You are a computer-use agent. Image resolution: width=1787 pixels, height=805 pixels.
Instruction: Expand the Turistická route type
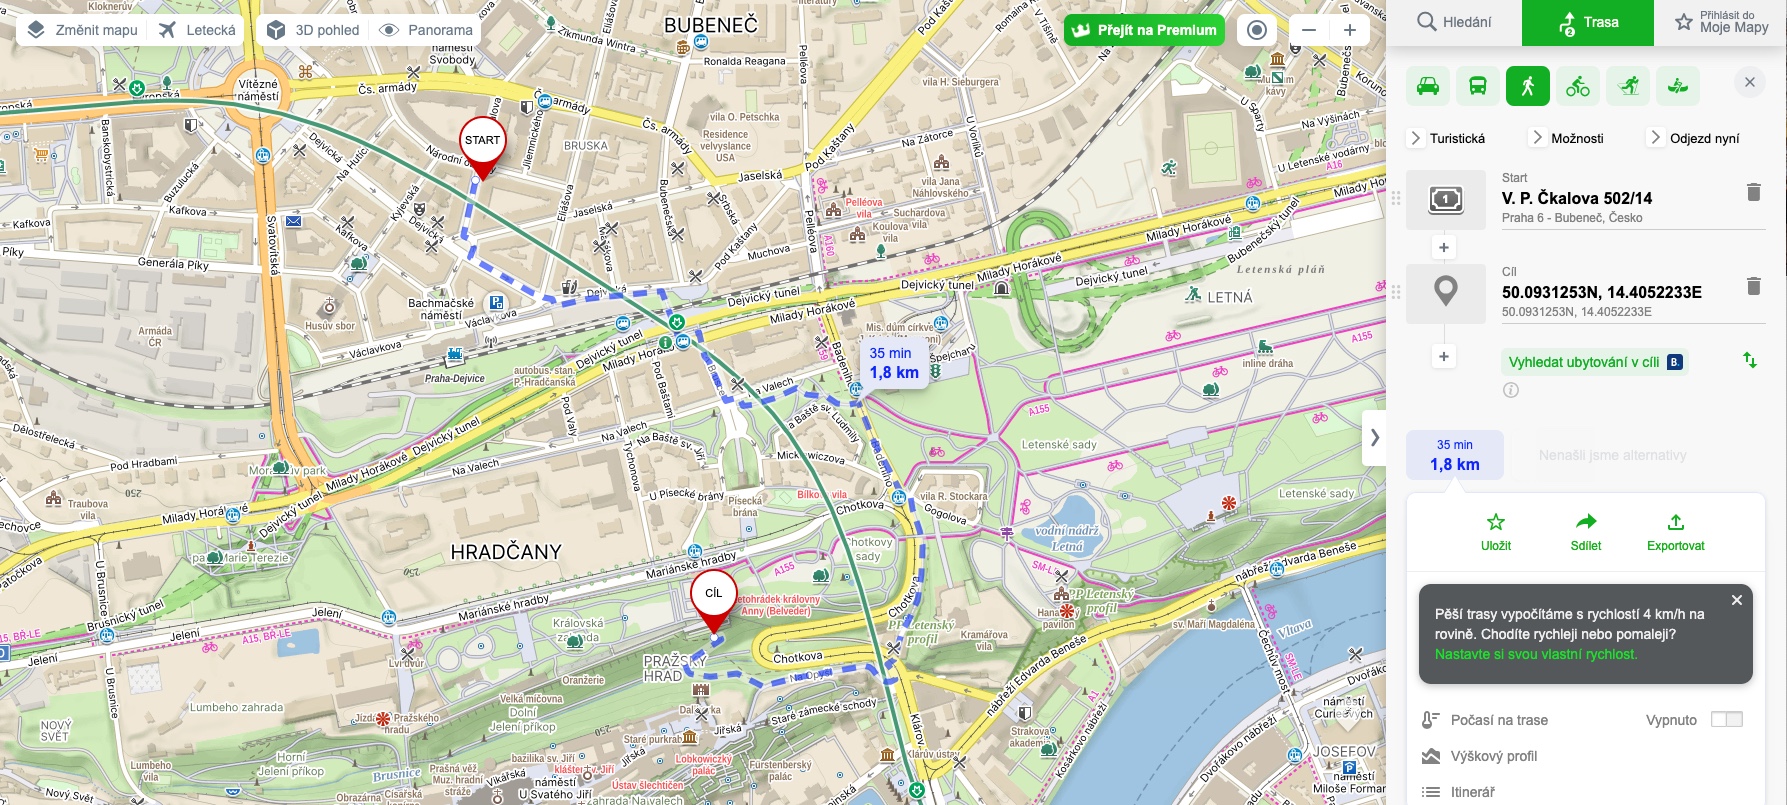tap(1447, 138)
